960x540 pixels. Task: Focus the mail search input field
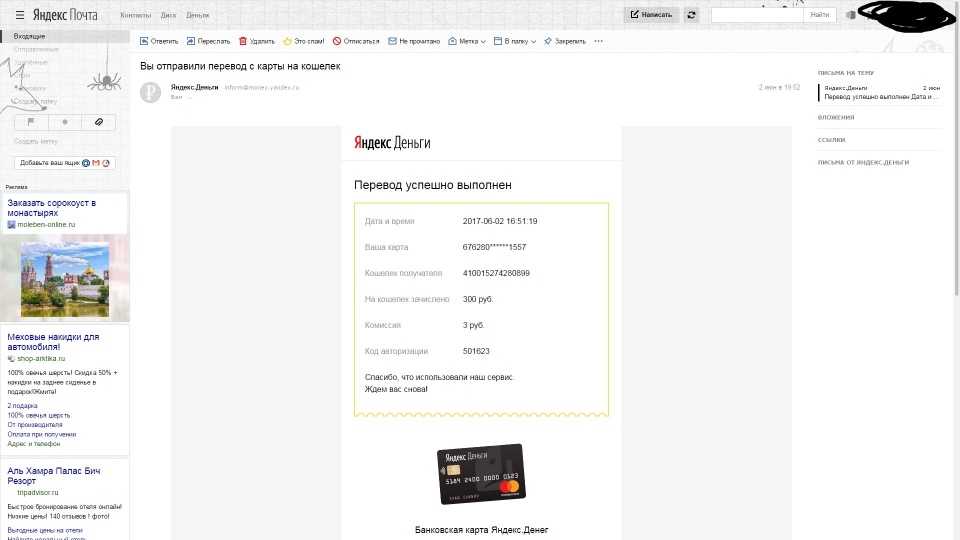(757, 15)
